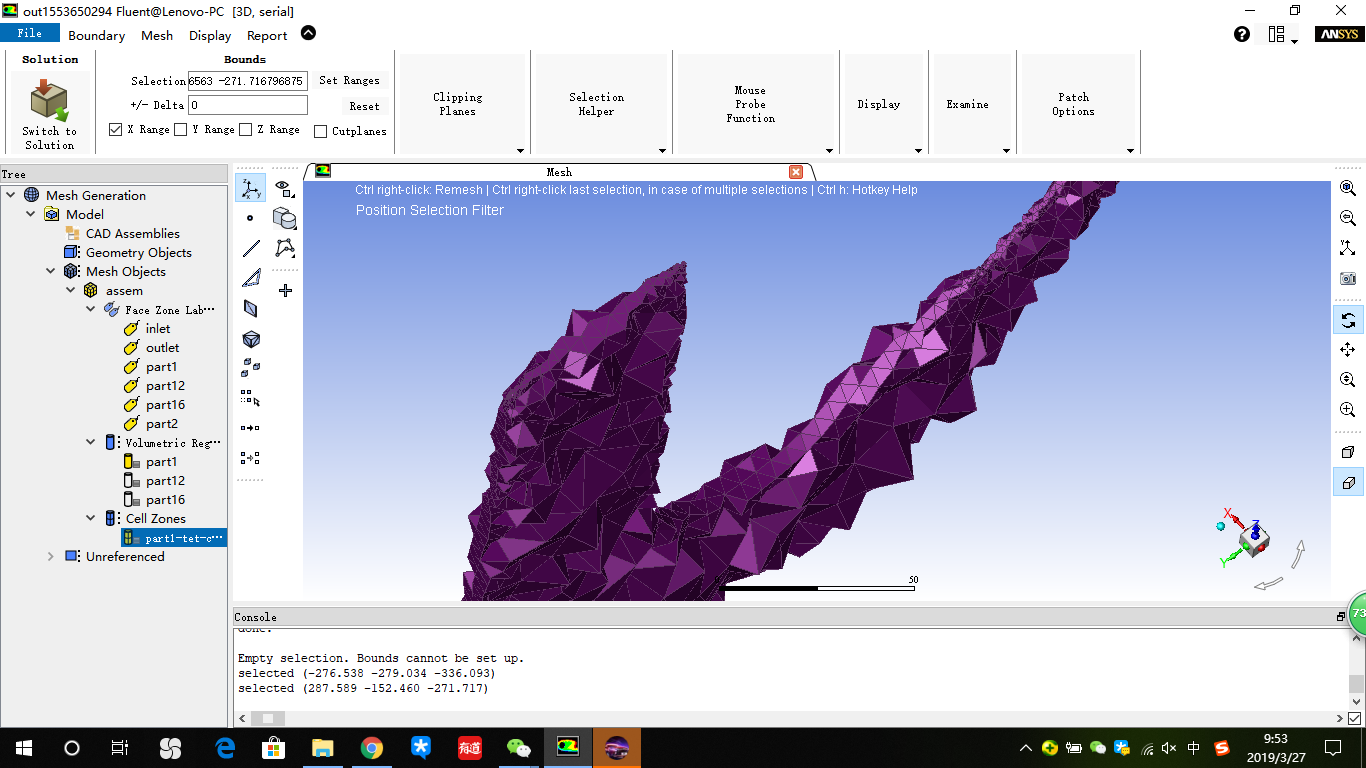1366x768 pixels.
Task: Expand the Clipping Planes dropdown
Action: pyautogui.click(x=520, y=151)
